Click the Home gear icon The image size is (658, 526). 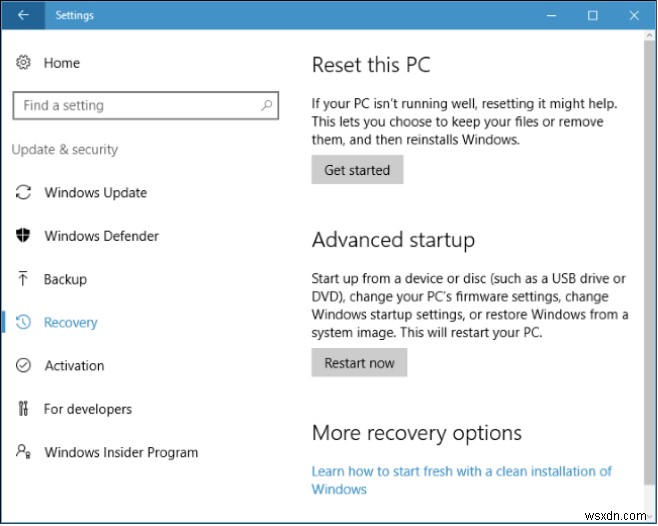tap(23, 63)
